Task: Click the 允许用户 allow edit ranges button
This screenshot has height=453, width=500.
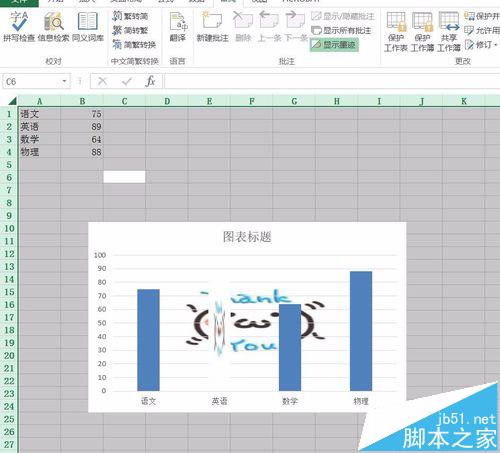Action: click(x=482, y=30)
